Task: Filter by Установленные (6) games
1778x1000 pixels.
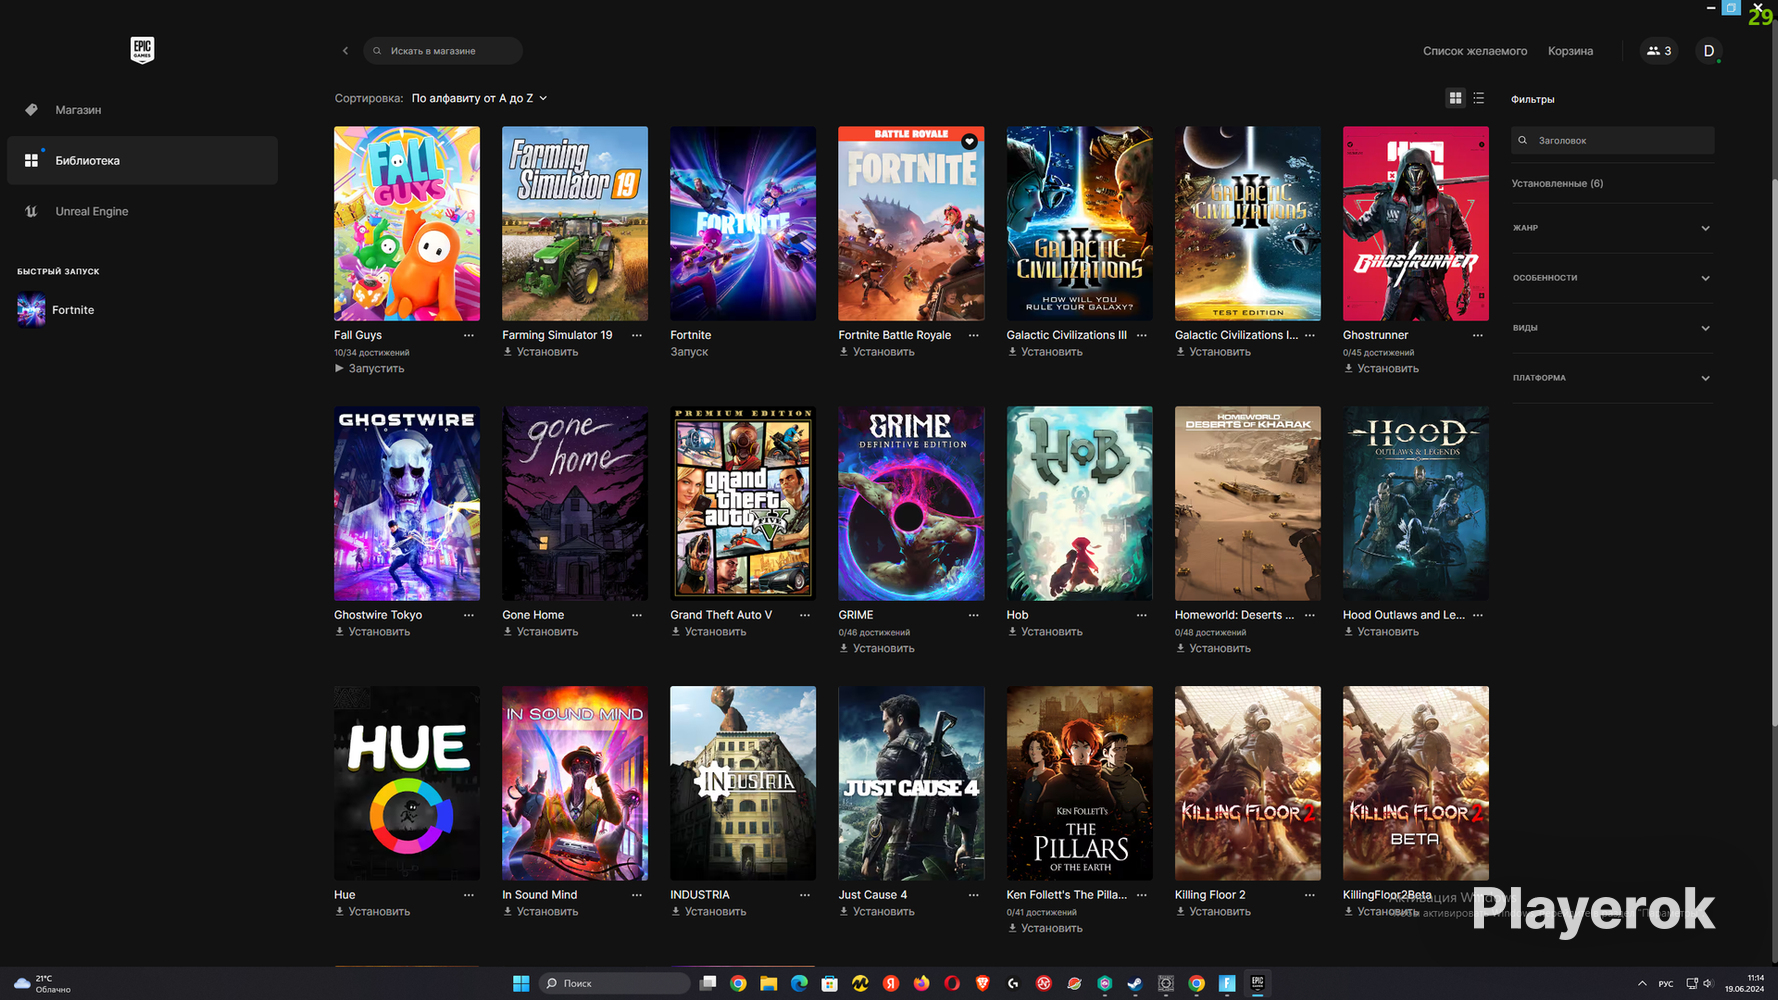Action: click(x=1557, y=184)
